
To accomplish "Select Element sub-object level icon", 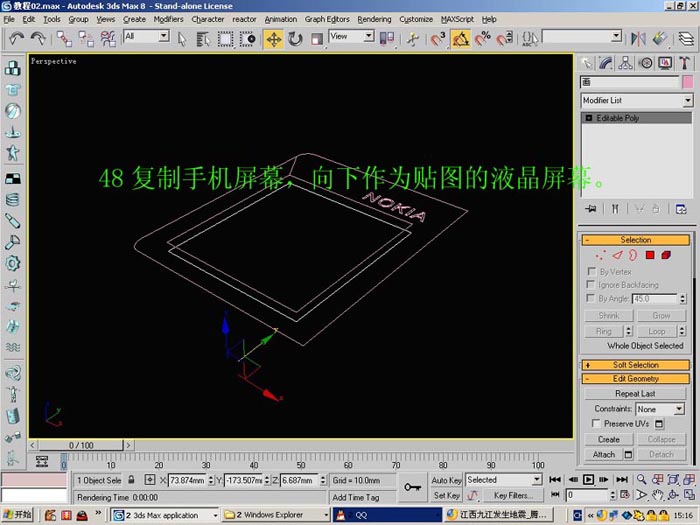I will [666, 255].
